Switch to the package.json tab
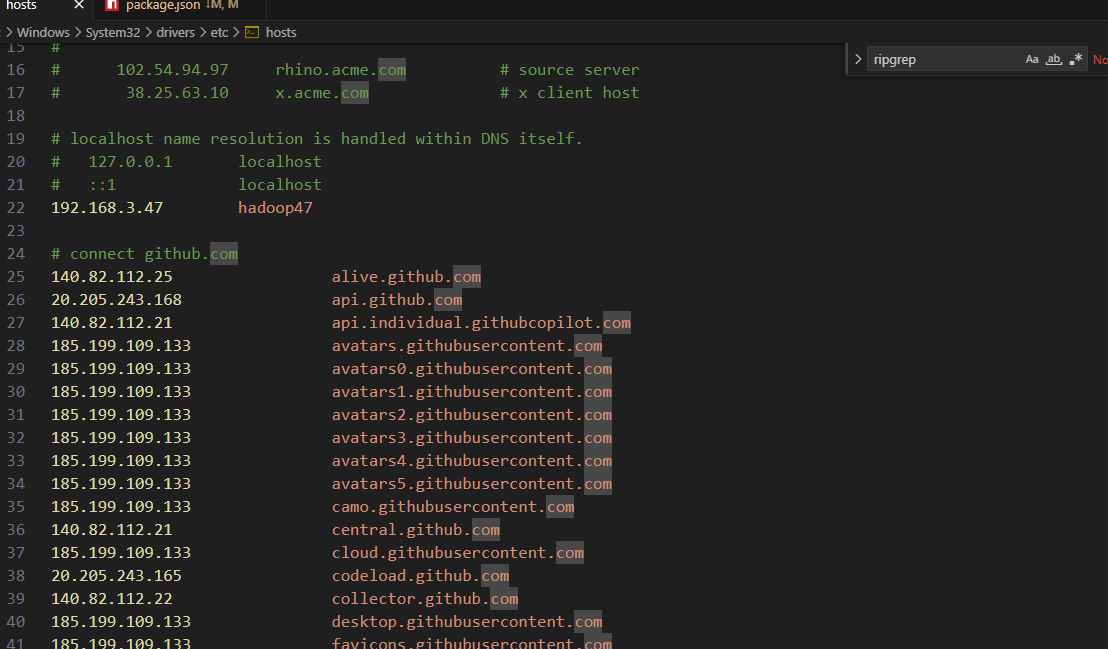The image size is (1108, 649). 163,6
